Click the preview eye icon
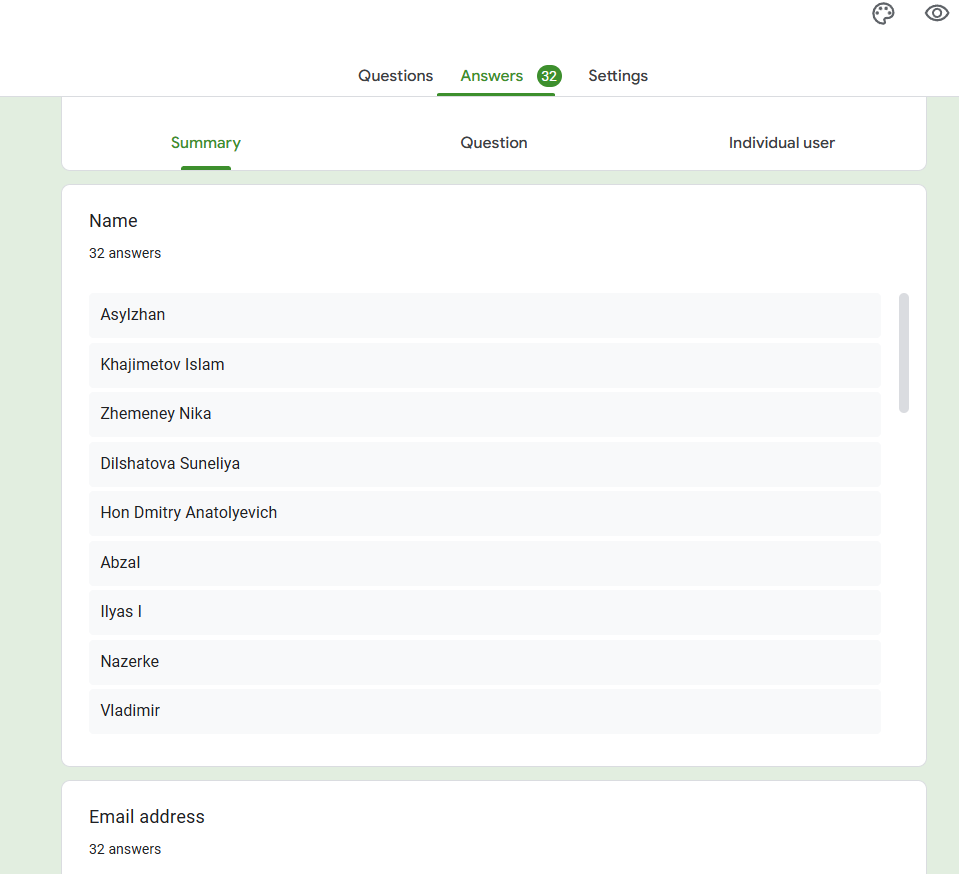Viewport: 959px width, 874px height. pyautogui.click(x=936, y=13)
